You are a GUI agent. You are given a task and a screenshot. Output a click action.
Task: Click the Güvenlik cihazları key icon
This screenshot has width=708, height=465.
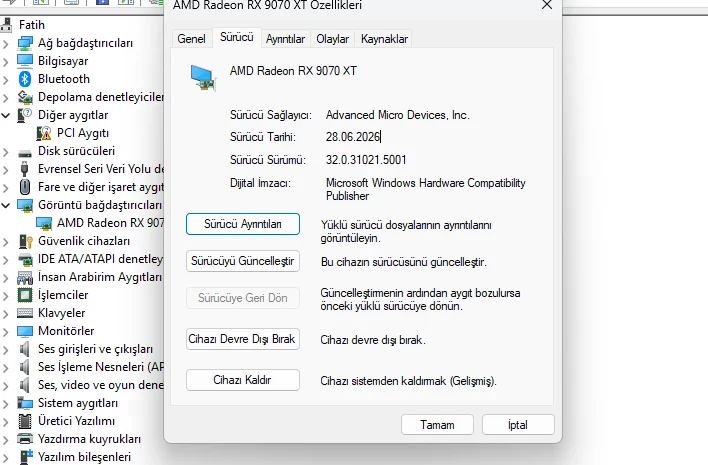26,241
